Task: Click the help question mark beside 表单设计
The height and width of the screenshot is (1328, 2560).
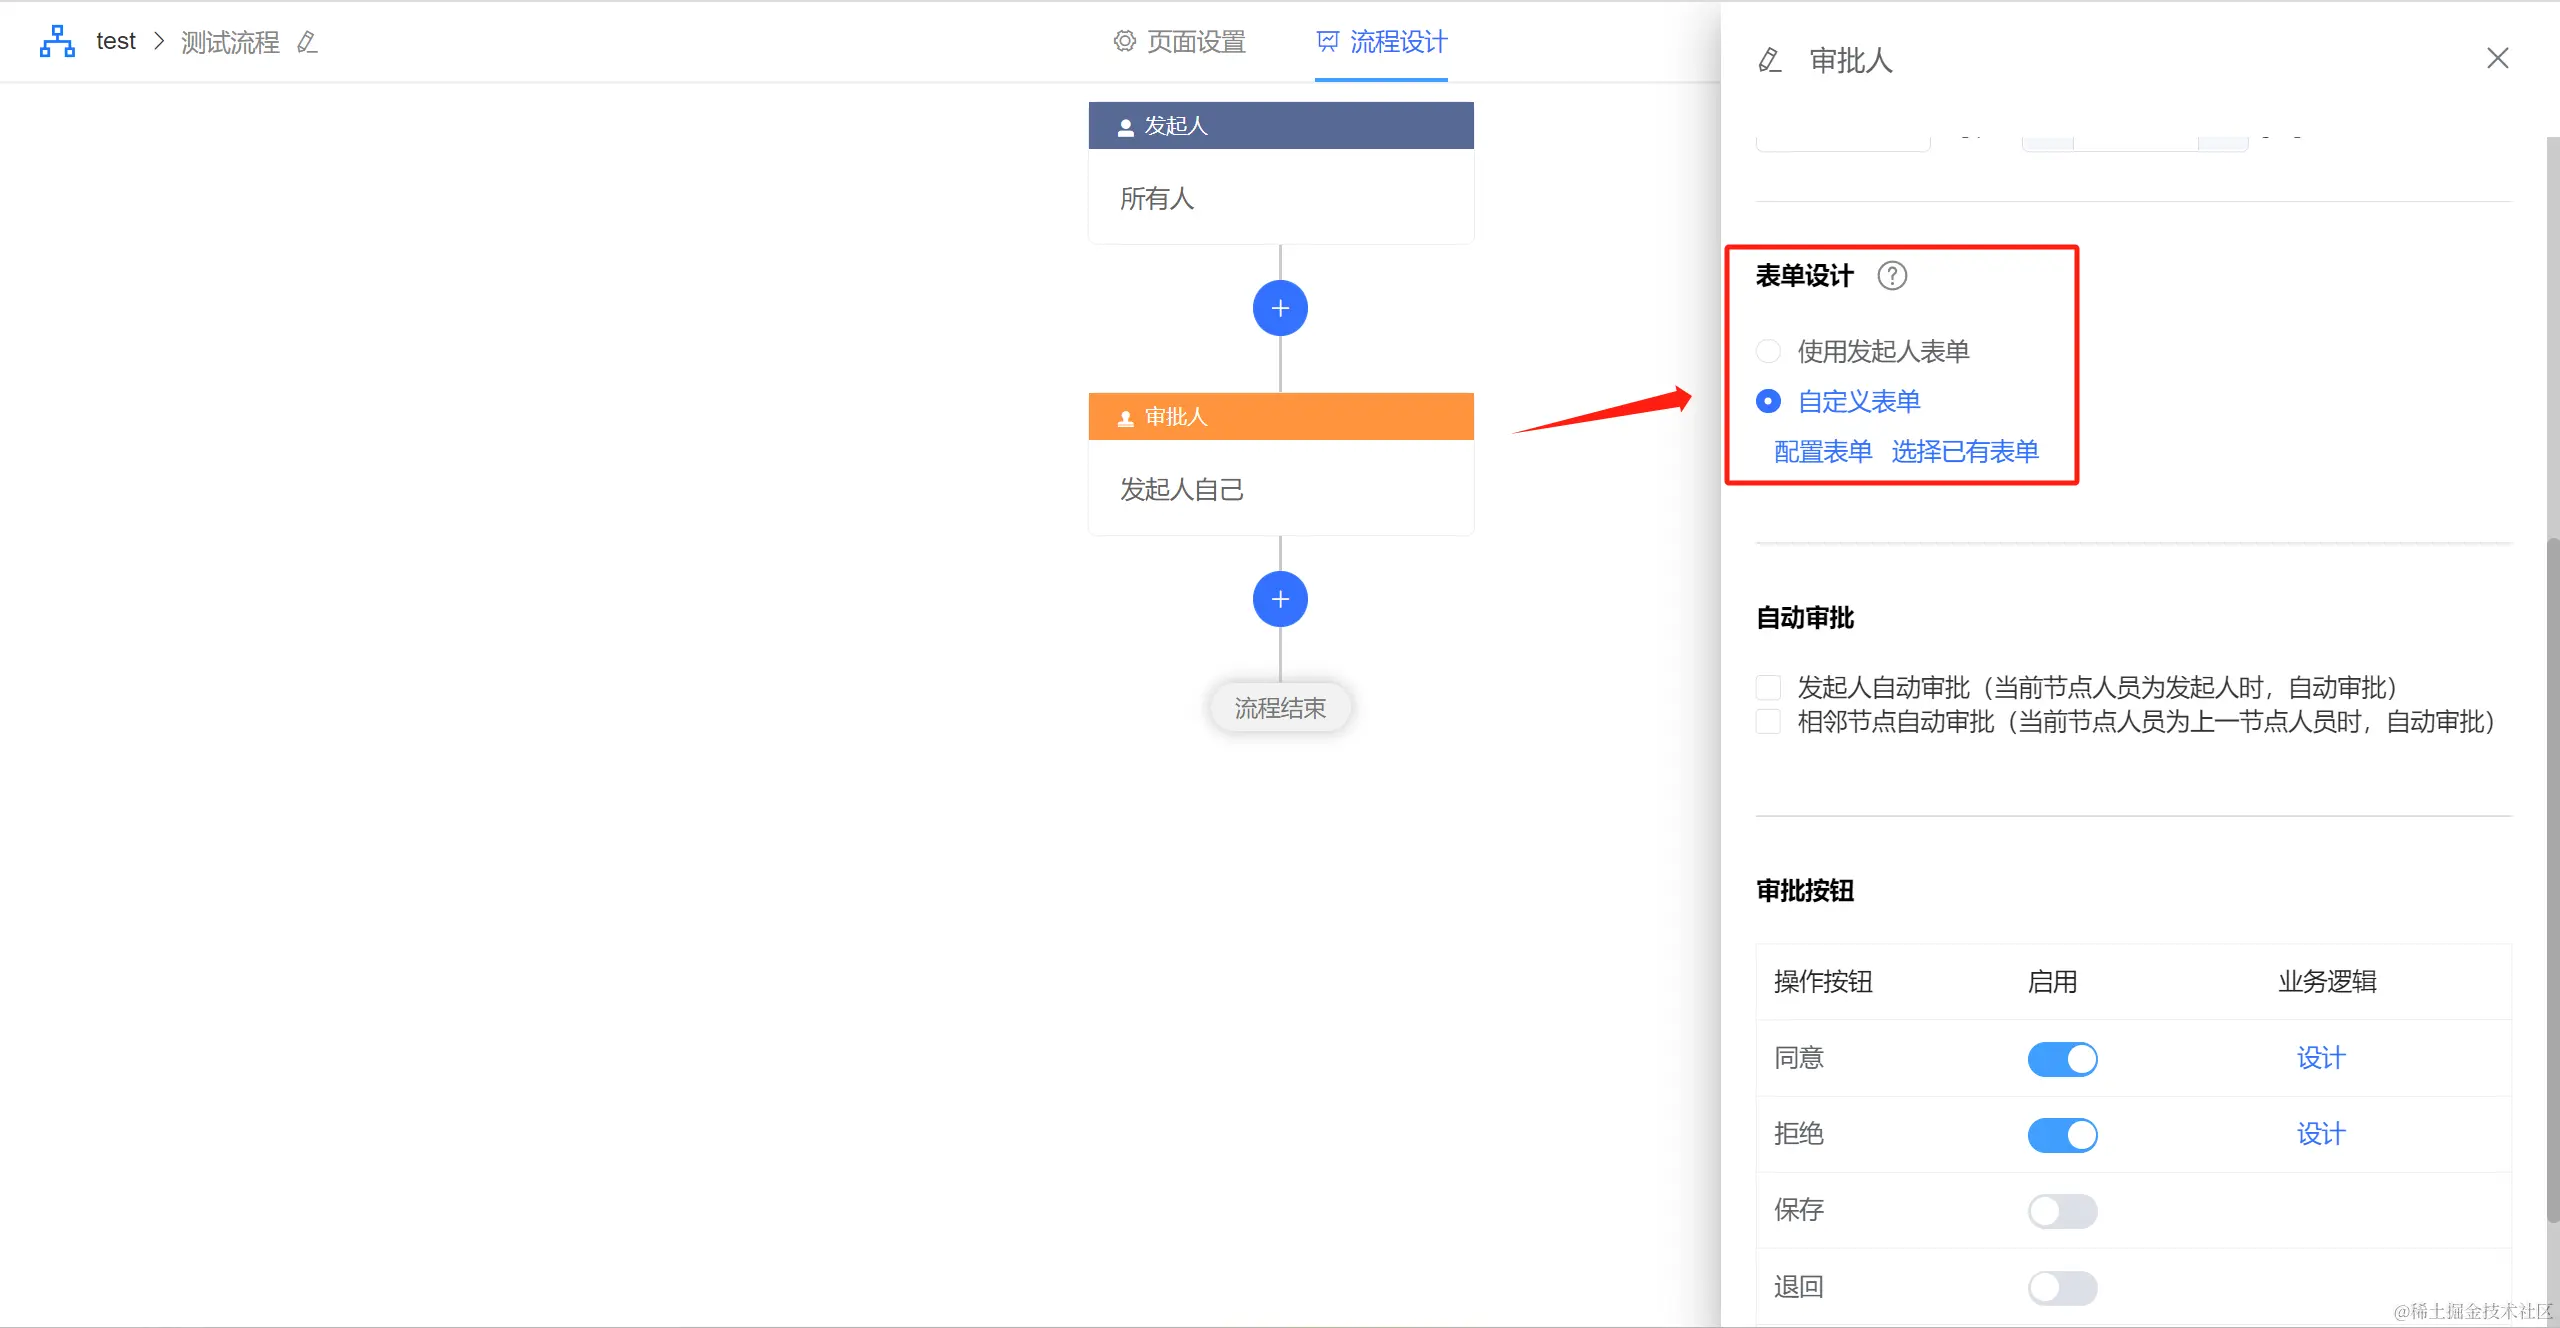Action: coord(1891,275)
